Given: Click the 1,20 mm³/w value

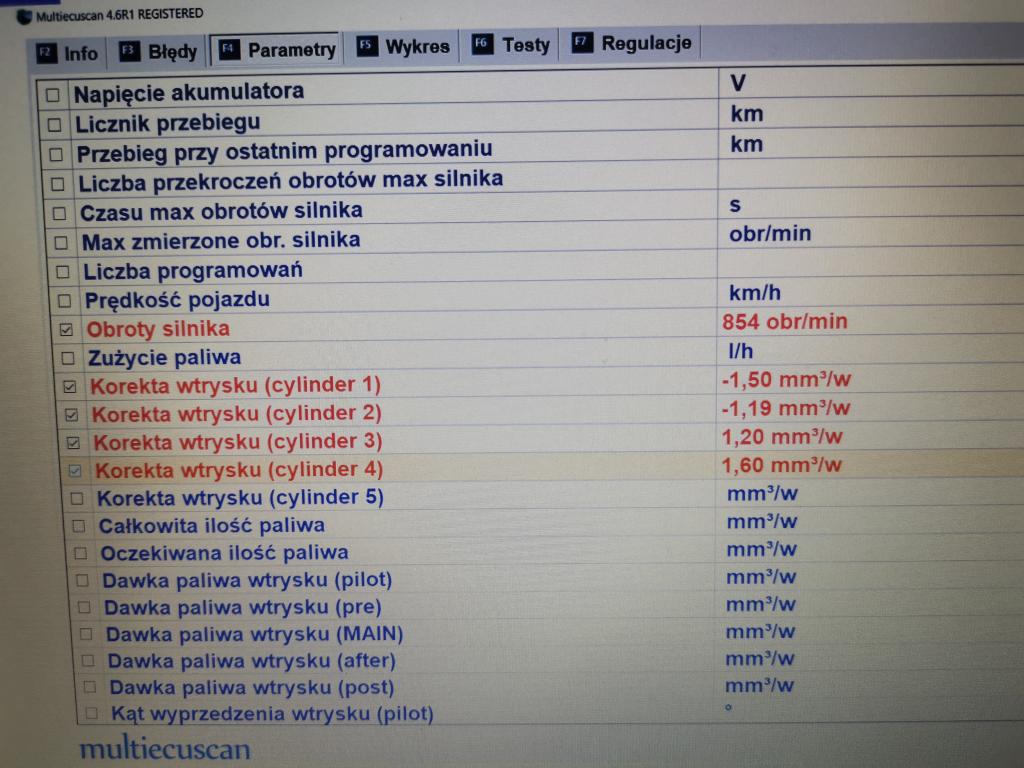Looking at the screenshot, I should 782,437.
